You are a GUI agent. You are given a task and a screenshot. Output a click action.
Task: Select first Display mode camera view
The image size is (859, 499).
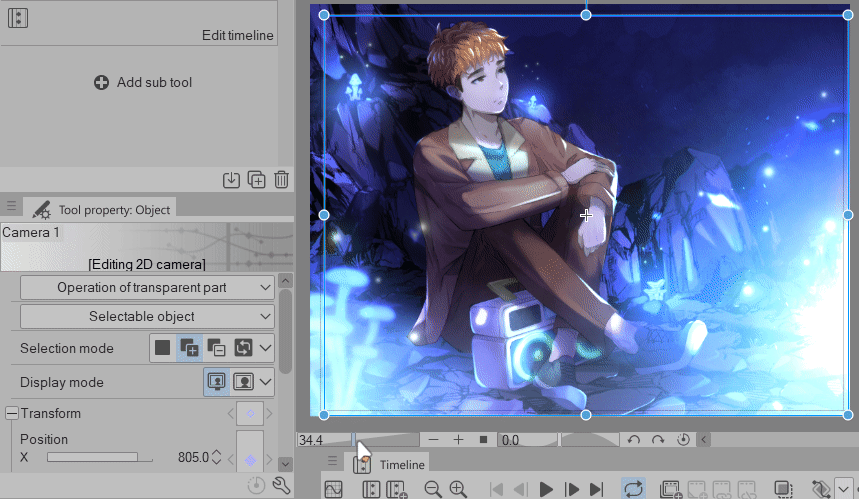click(216, 382)
